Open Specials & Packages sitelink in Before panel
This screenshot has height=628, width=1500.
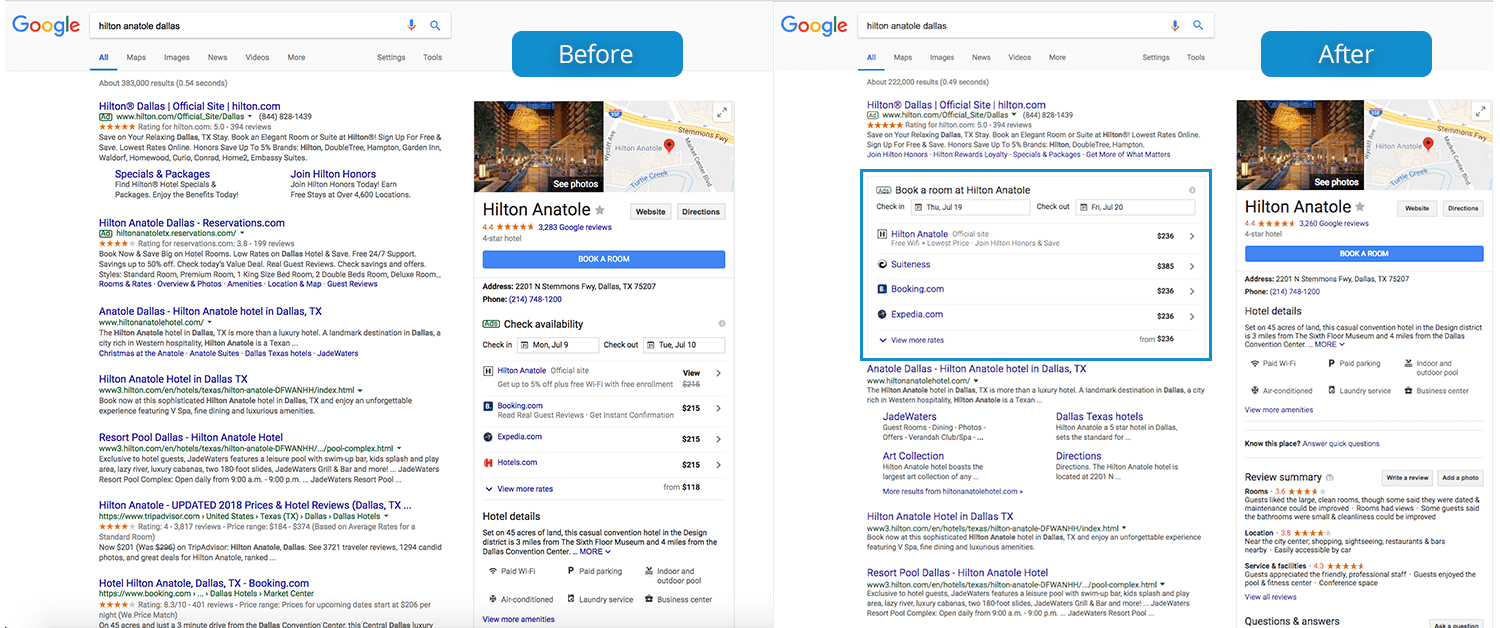click(x=162, y=174)
